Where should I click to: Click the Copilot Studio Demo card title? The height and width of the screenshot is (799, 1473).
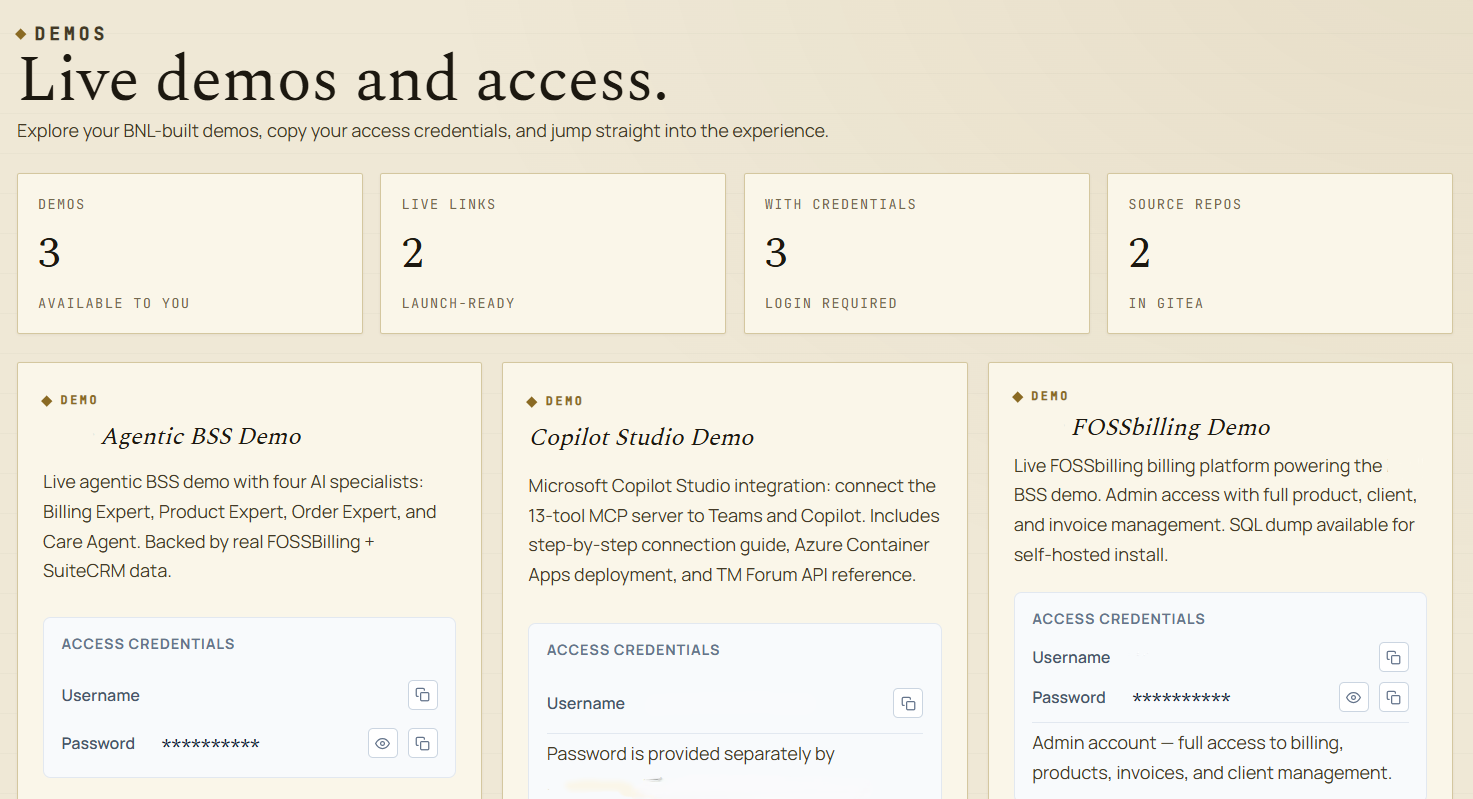(x=642, y=437)
